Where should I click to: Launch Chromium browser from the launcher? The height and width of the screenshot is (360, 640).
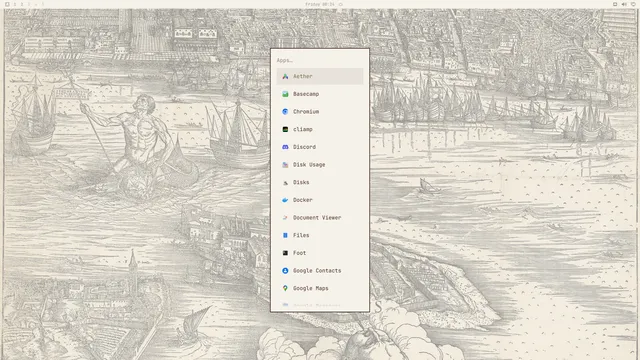click(x=320, y=111)
